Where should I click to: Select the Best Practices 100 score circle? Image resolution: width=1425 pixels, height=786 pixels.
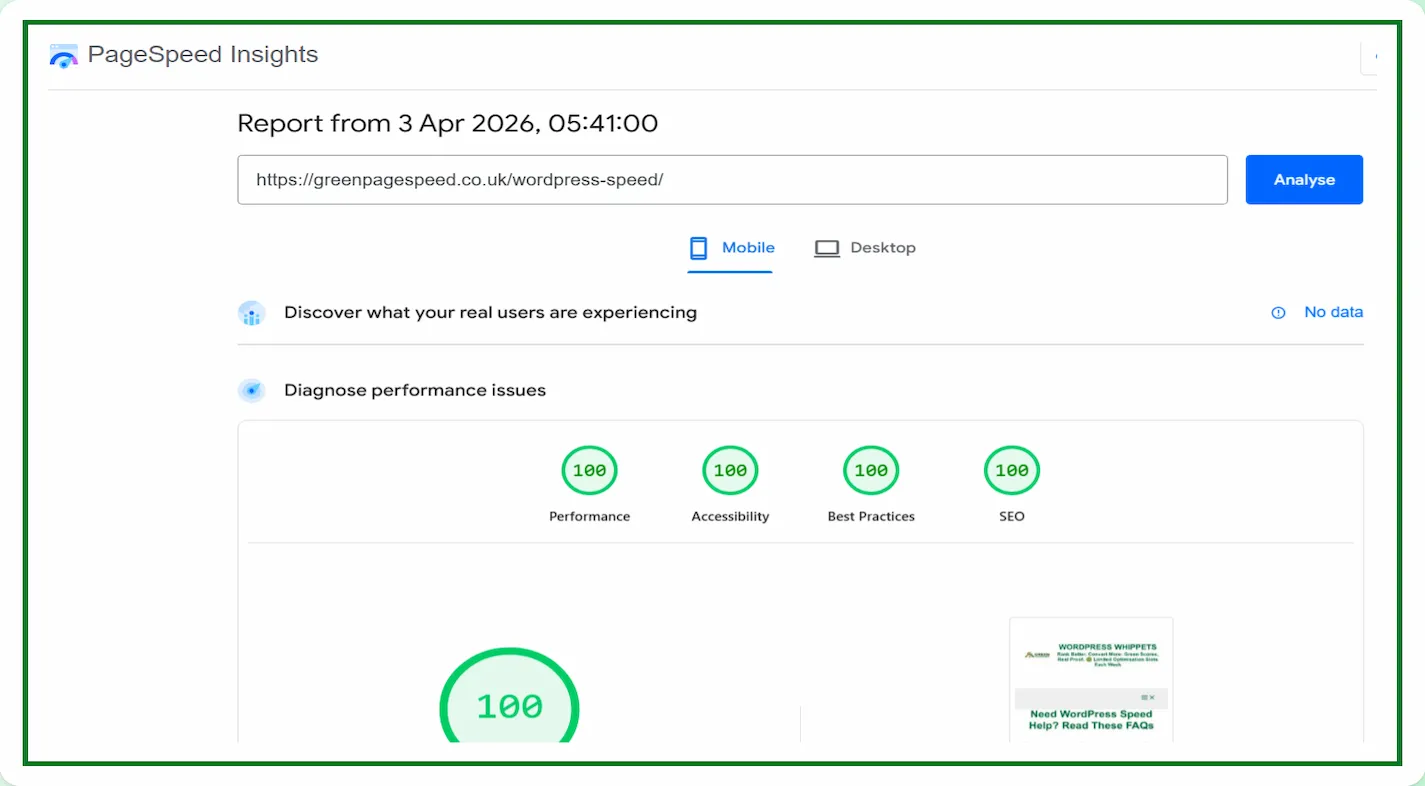tap(870, 470)
